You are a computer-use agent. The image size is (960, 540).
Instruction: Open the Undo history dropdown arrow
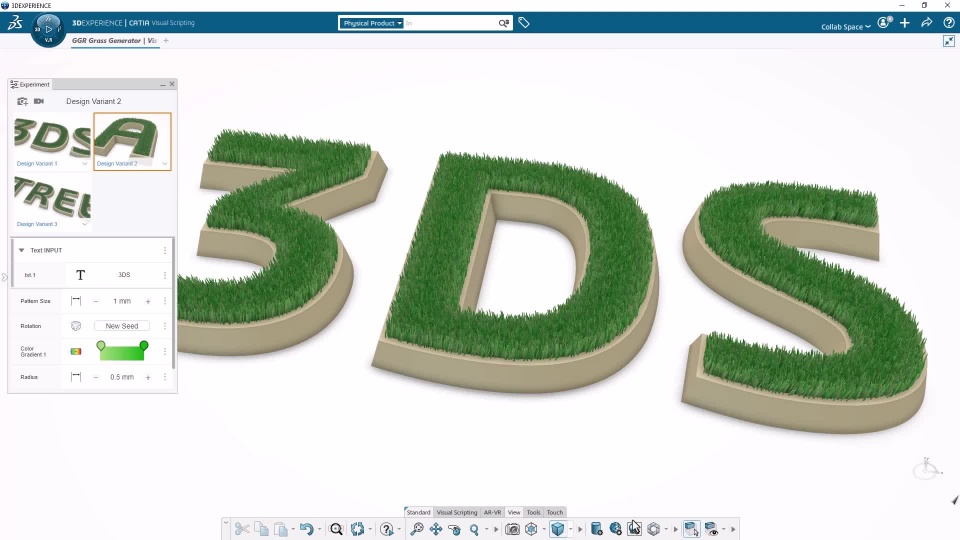click(319, 530)
